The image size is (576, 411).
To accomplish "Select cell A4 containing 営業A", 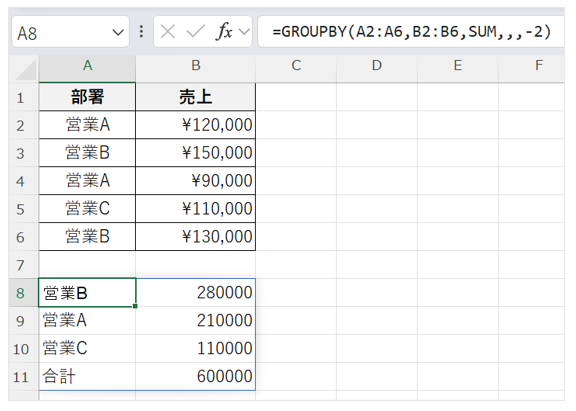I will click(x=87, y=181).
